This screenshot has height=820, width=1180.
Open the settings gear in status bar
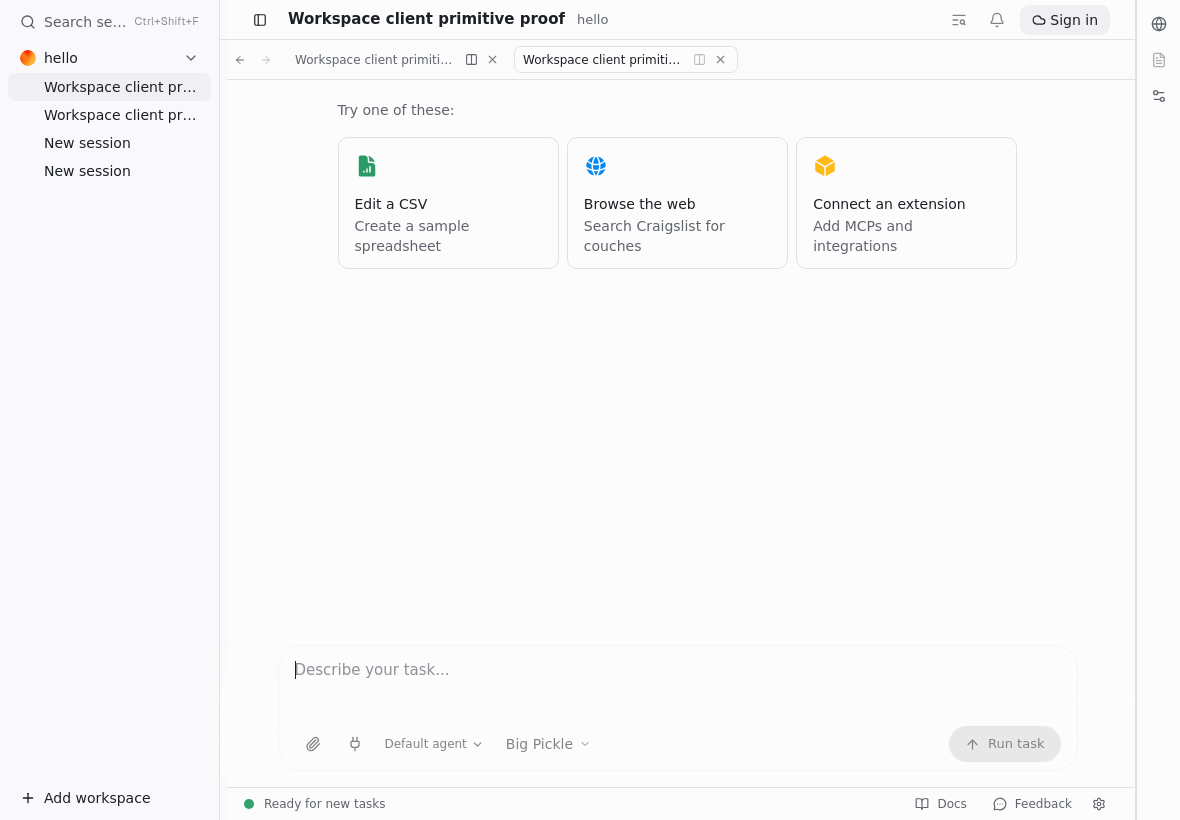1099,804
